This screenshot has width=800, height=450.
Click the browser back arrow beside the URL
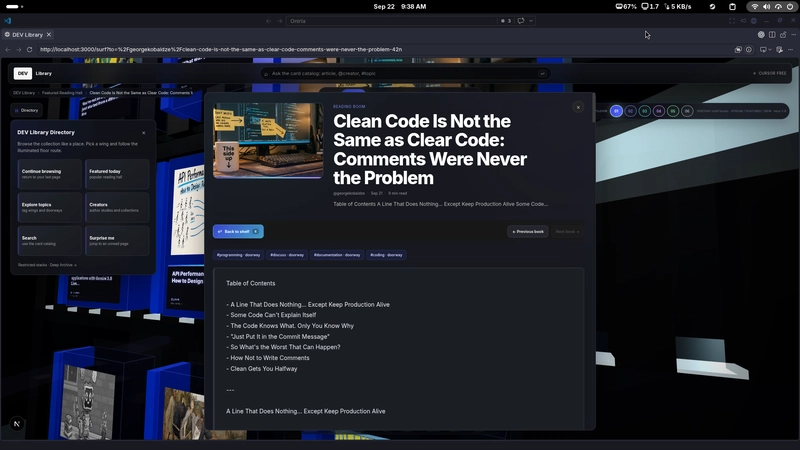(x=8, y=49)
